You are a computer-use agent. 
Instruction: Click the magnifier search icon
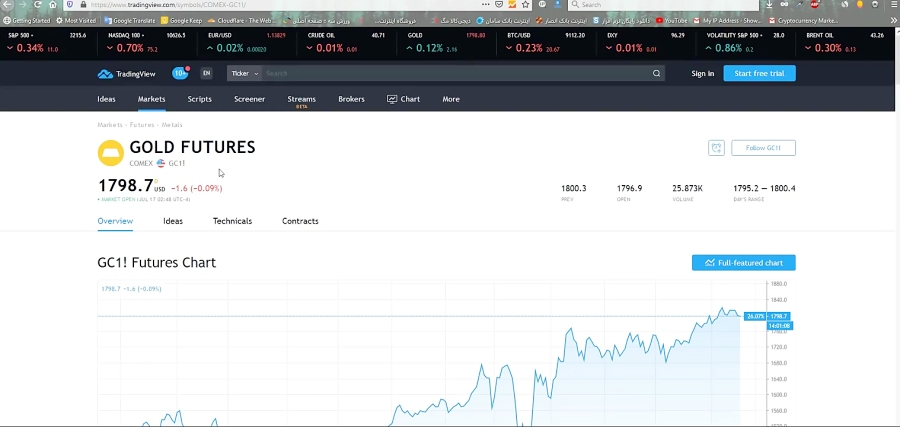click(657, 73)
